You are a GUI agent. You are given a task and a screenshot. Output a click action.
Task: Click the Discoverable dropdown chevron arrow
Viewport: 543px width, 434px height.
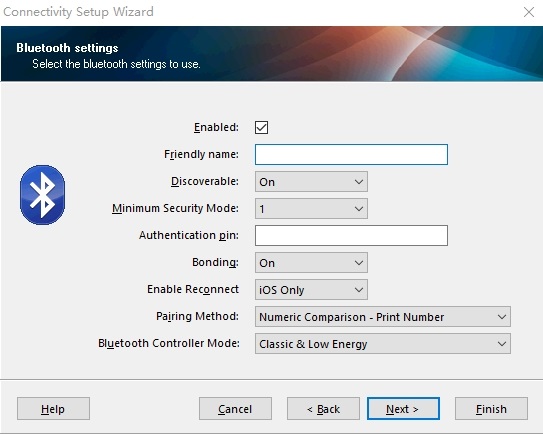point(359,181)
